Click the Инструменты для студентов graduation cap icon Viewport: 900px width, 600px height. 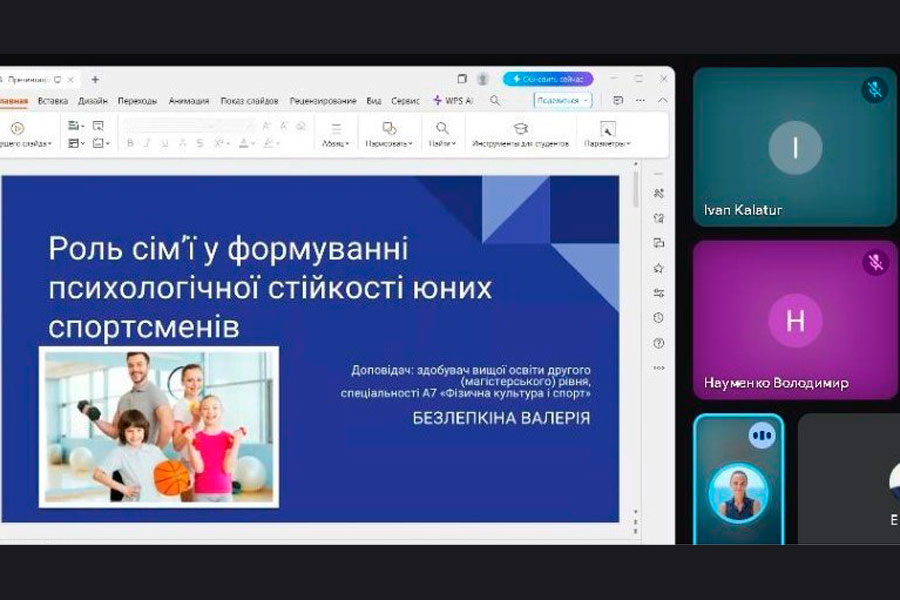pos(520,129)
